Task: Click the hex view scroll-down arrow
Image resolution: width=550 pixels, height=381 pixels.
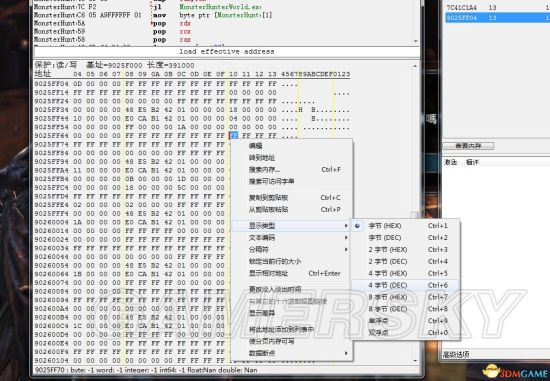Action: (x=416, y=361)
